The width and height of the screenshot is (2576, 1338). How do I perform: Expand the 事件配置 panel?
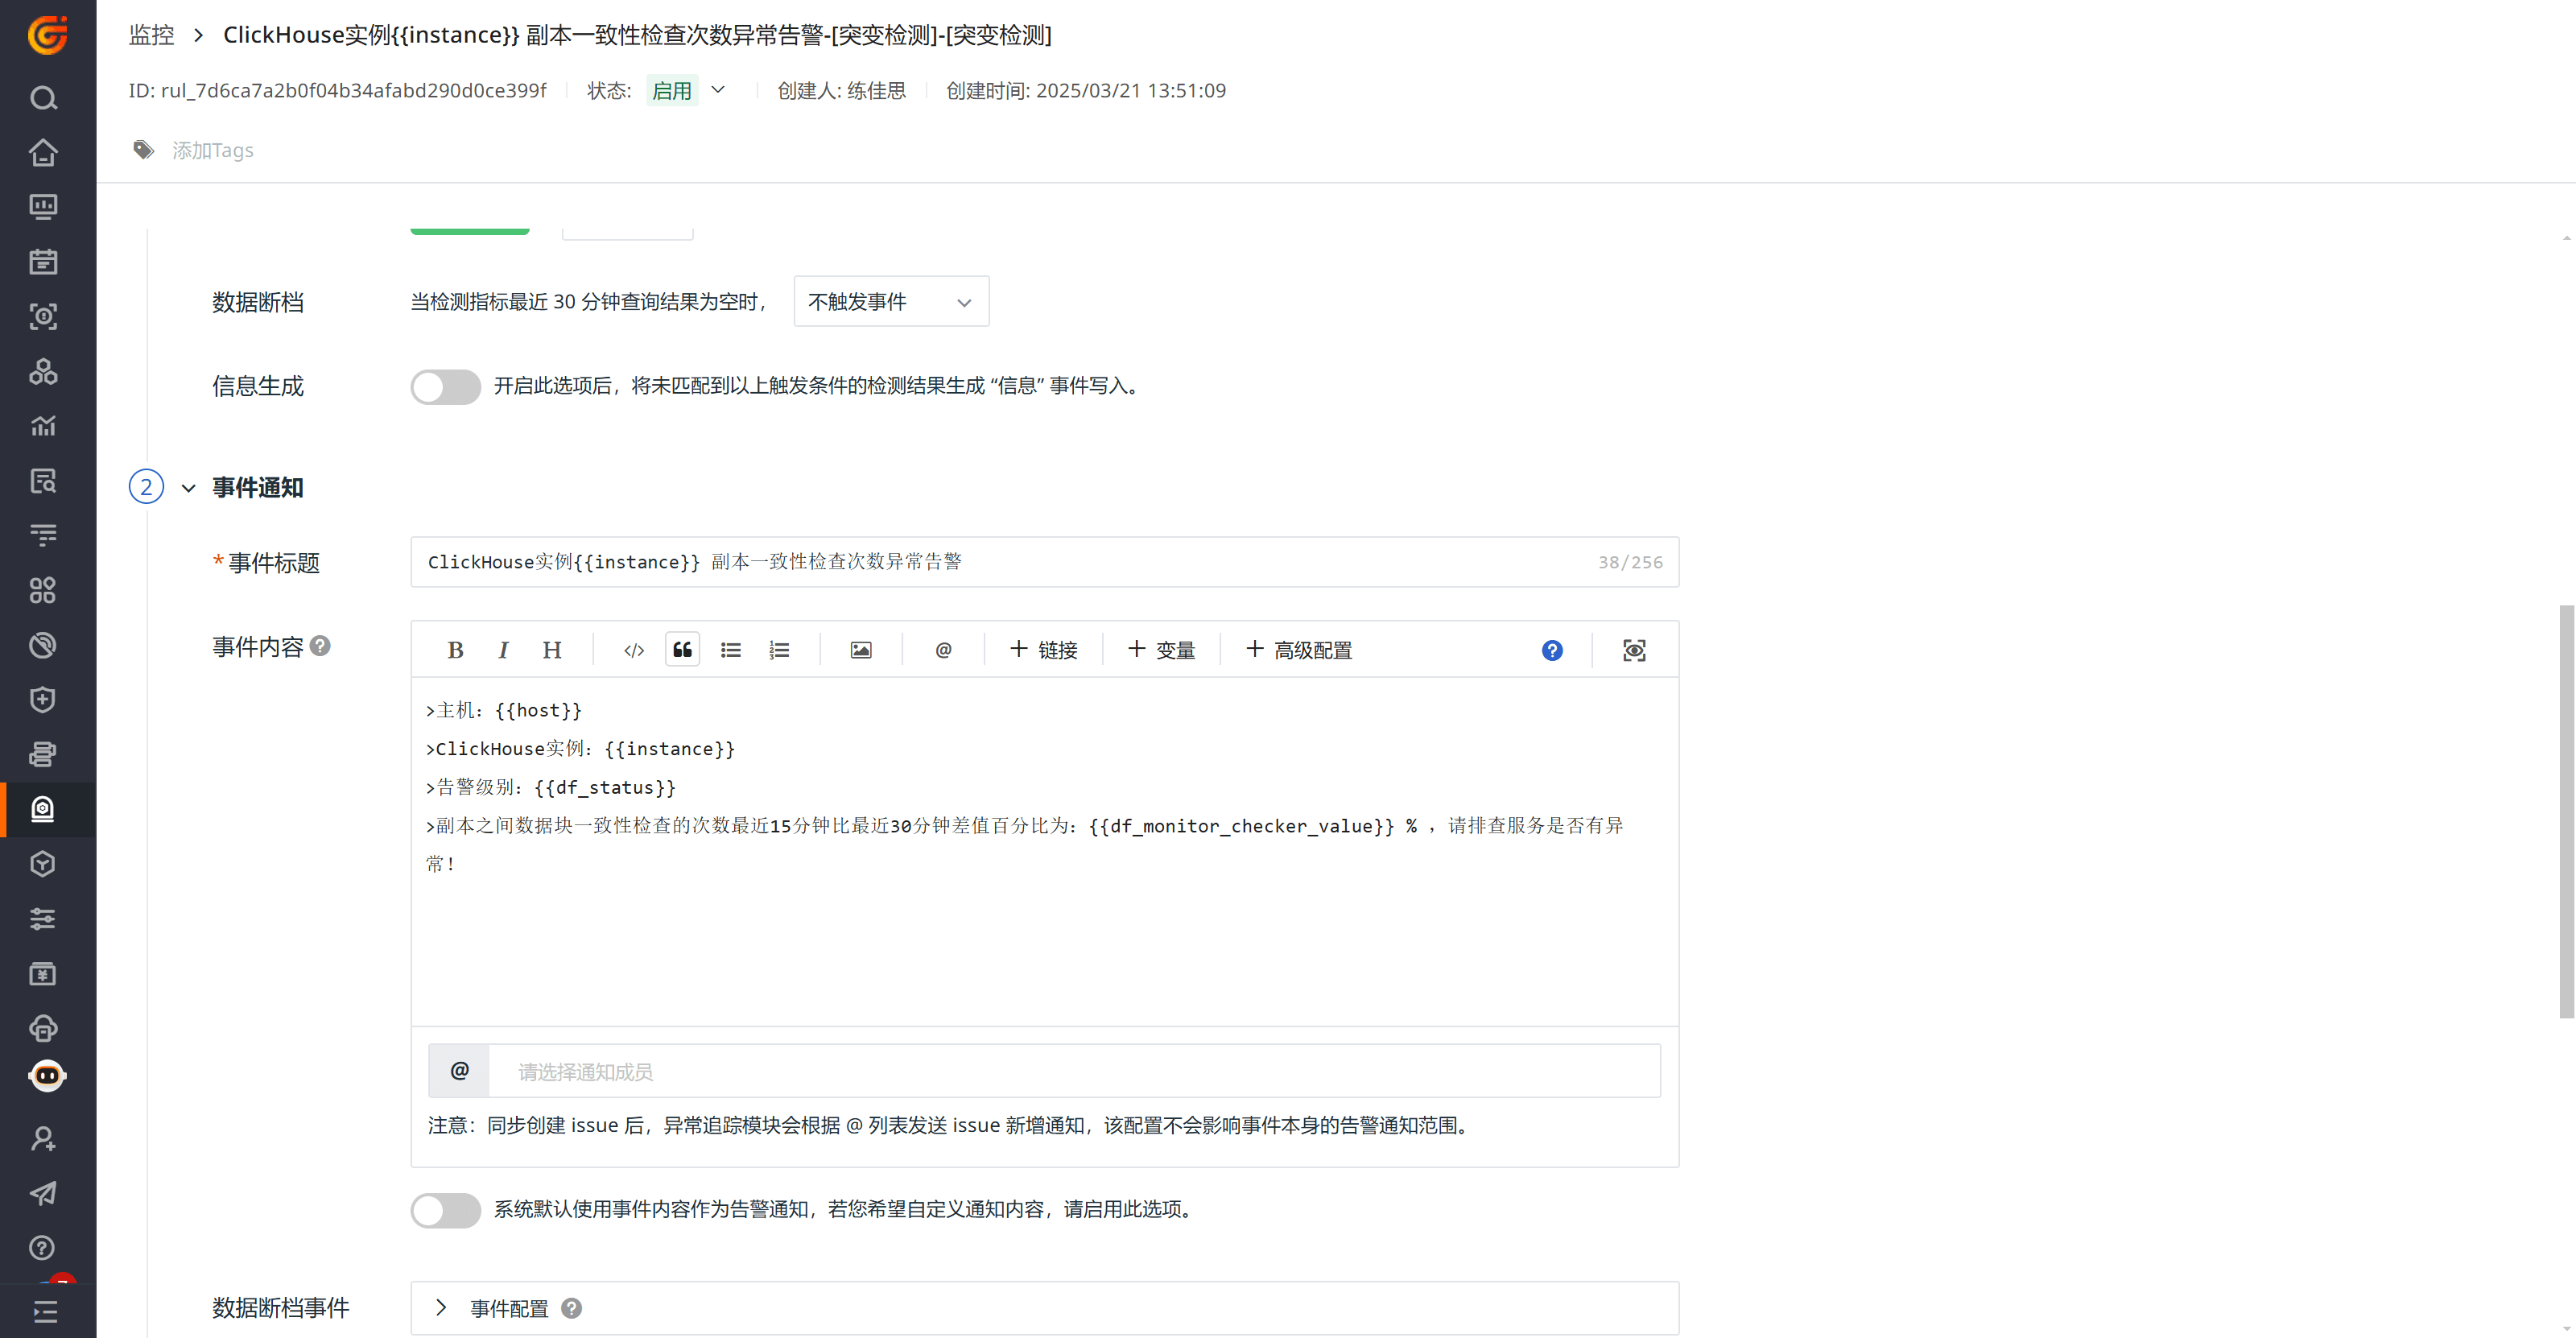[x=441, y=1307]
